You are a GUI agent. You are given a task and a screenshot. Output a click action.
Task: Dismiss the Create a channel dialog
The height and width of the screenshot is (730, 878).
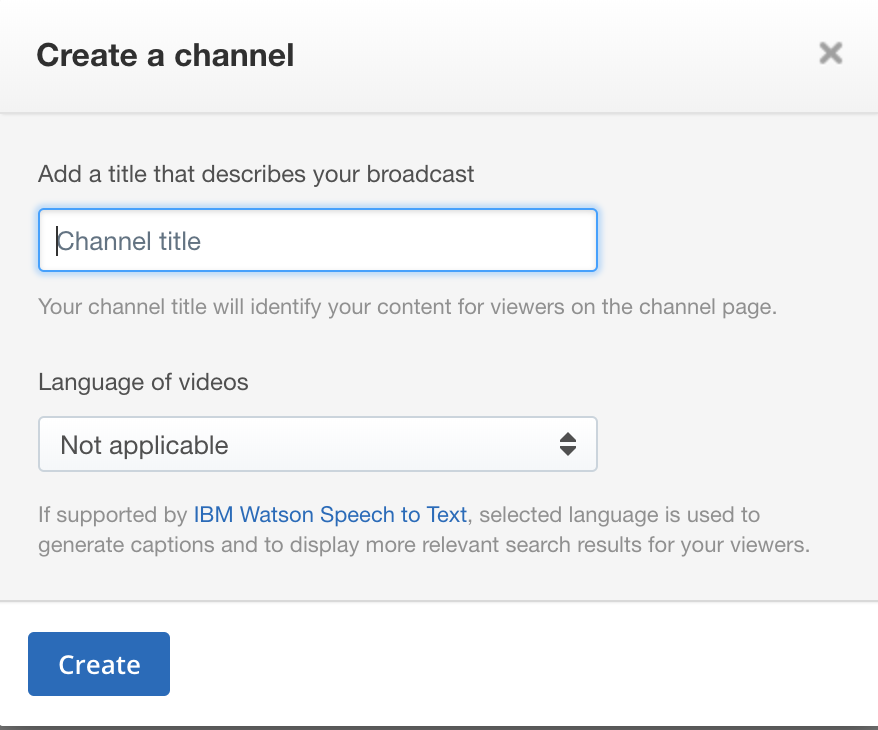[830, 54]
